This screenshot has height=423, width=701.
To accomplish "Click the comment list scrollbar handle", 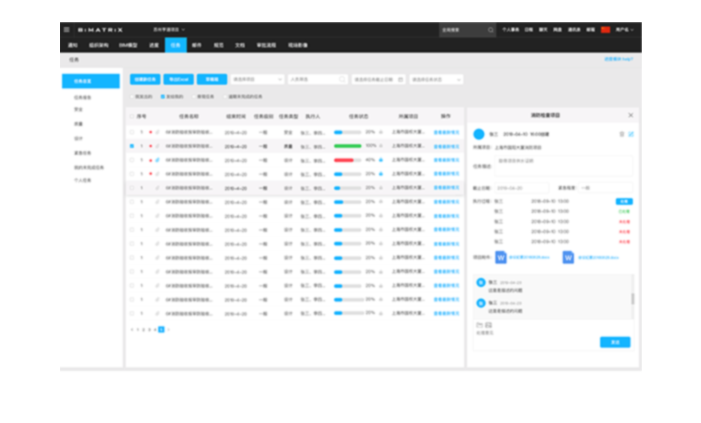I will tap(632, 299).
